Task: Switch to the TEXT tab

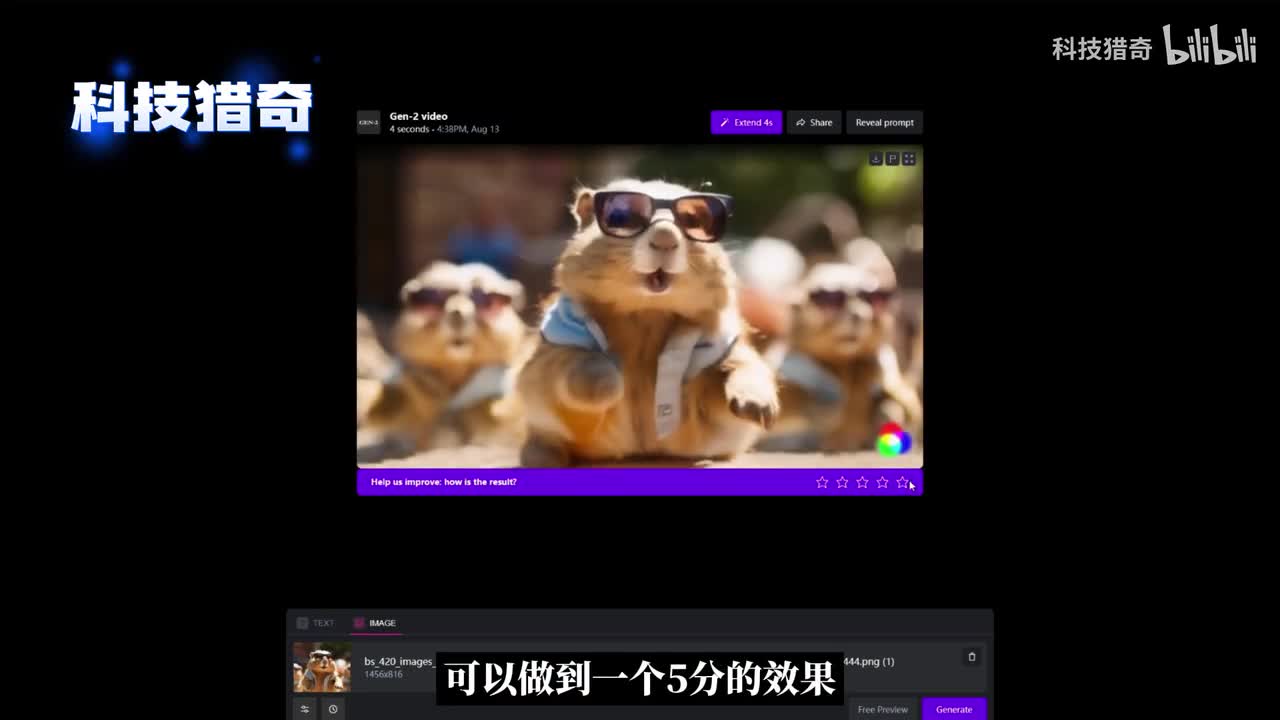Action: [x=316, y=623]
